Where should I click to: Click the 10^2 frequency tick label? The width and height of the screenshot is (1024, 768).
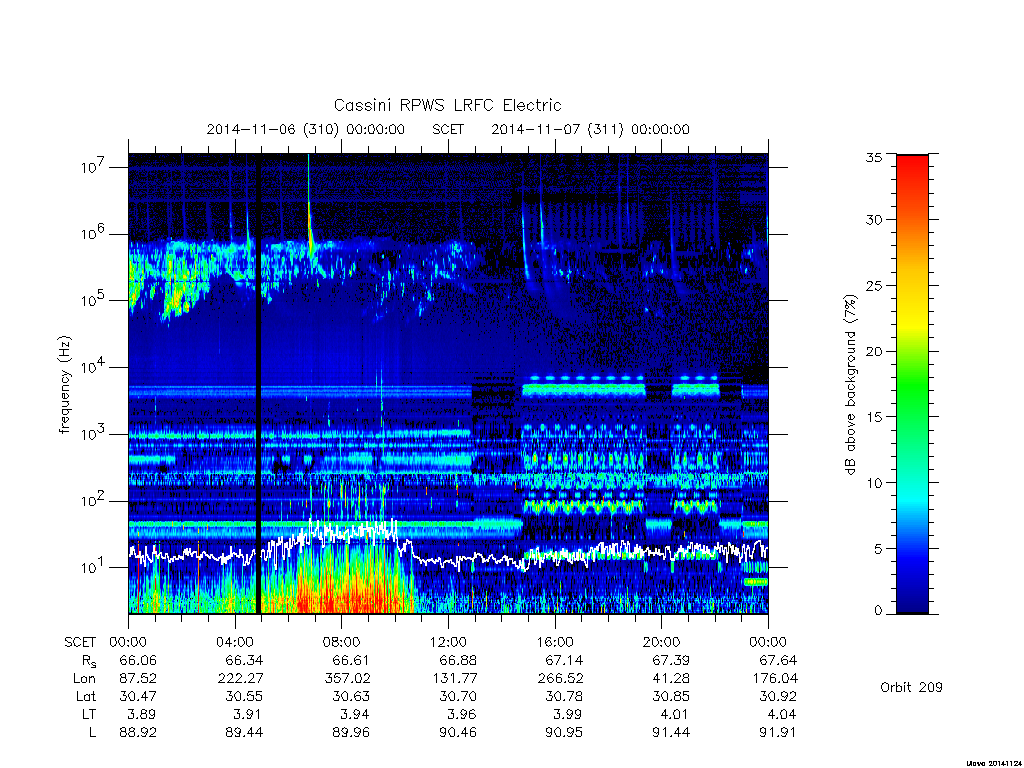click(x=95, y=501)
